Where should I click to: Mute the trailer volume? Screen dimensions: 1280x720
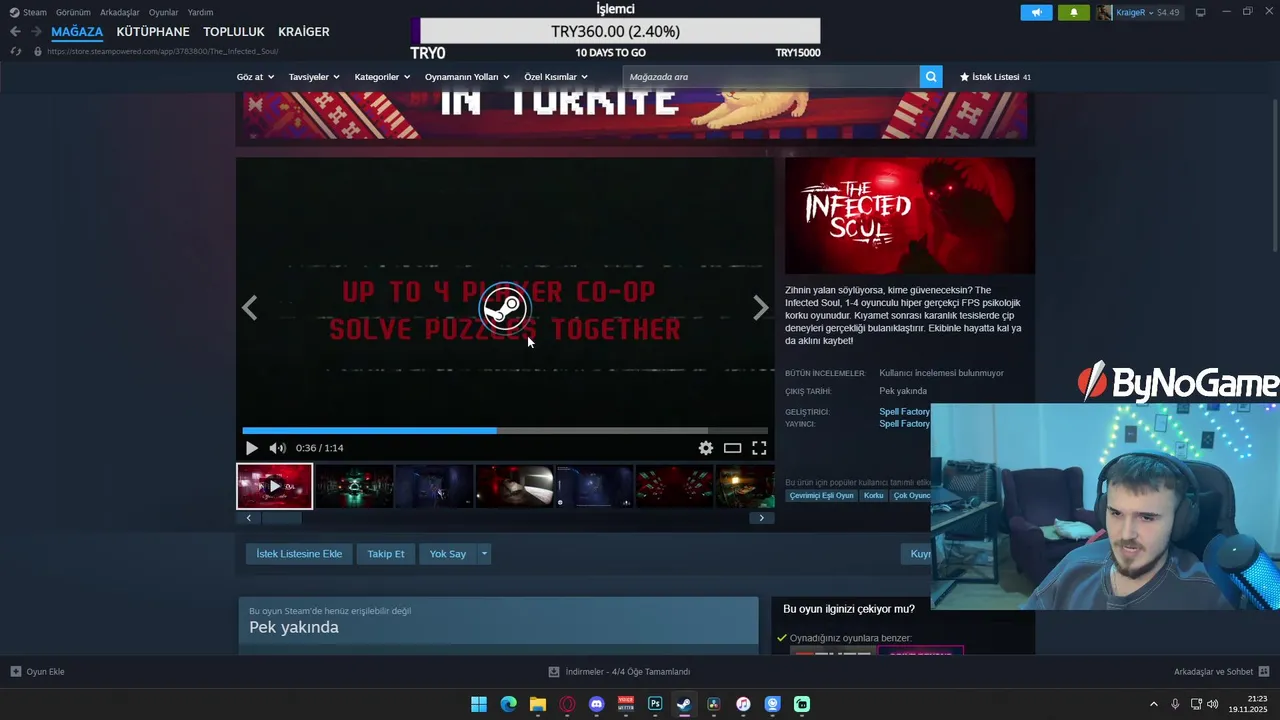pyautogui.click(x=277, y=448)
